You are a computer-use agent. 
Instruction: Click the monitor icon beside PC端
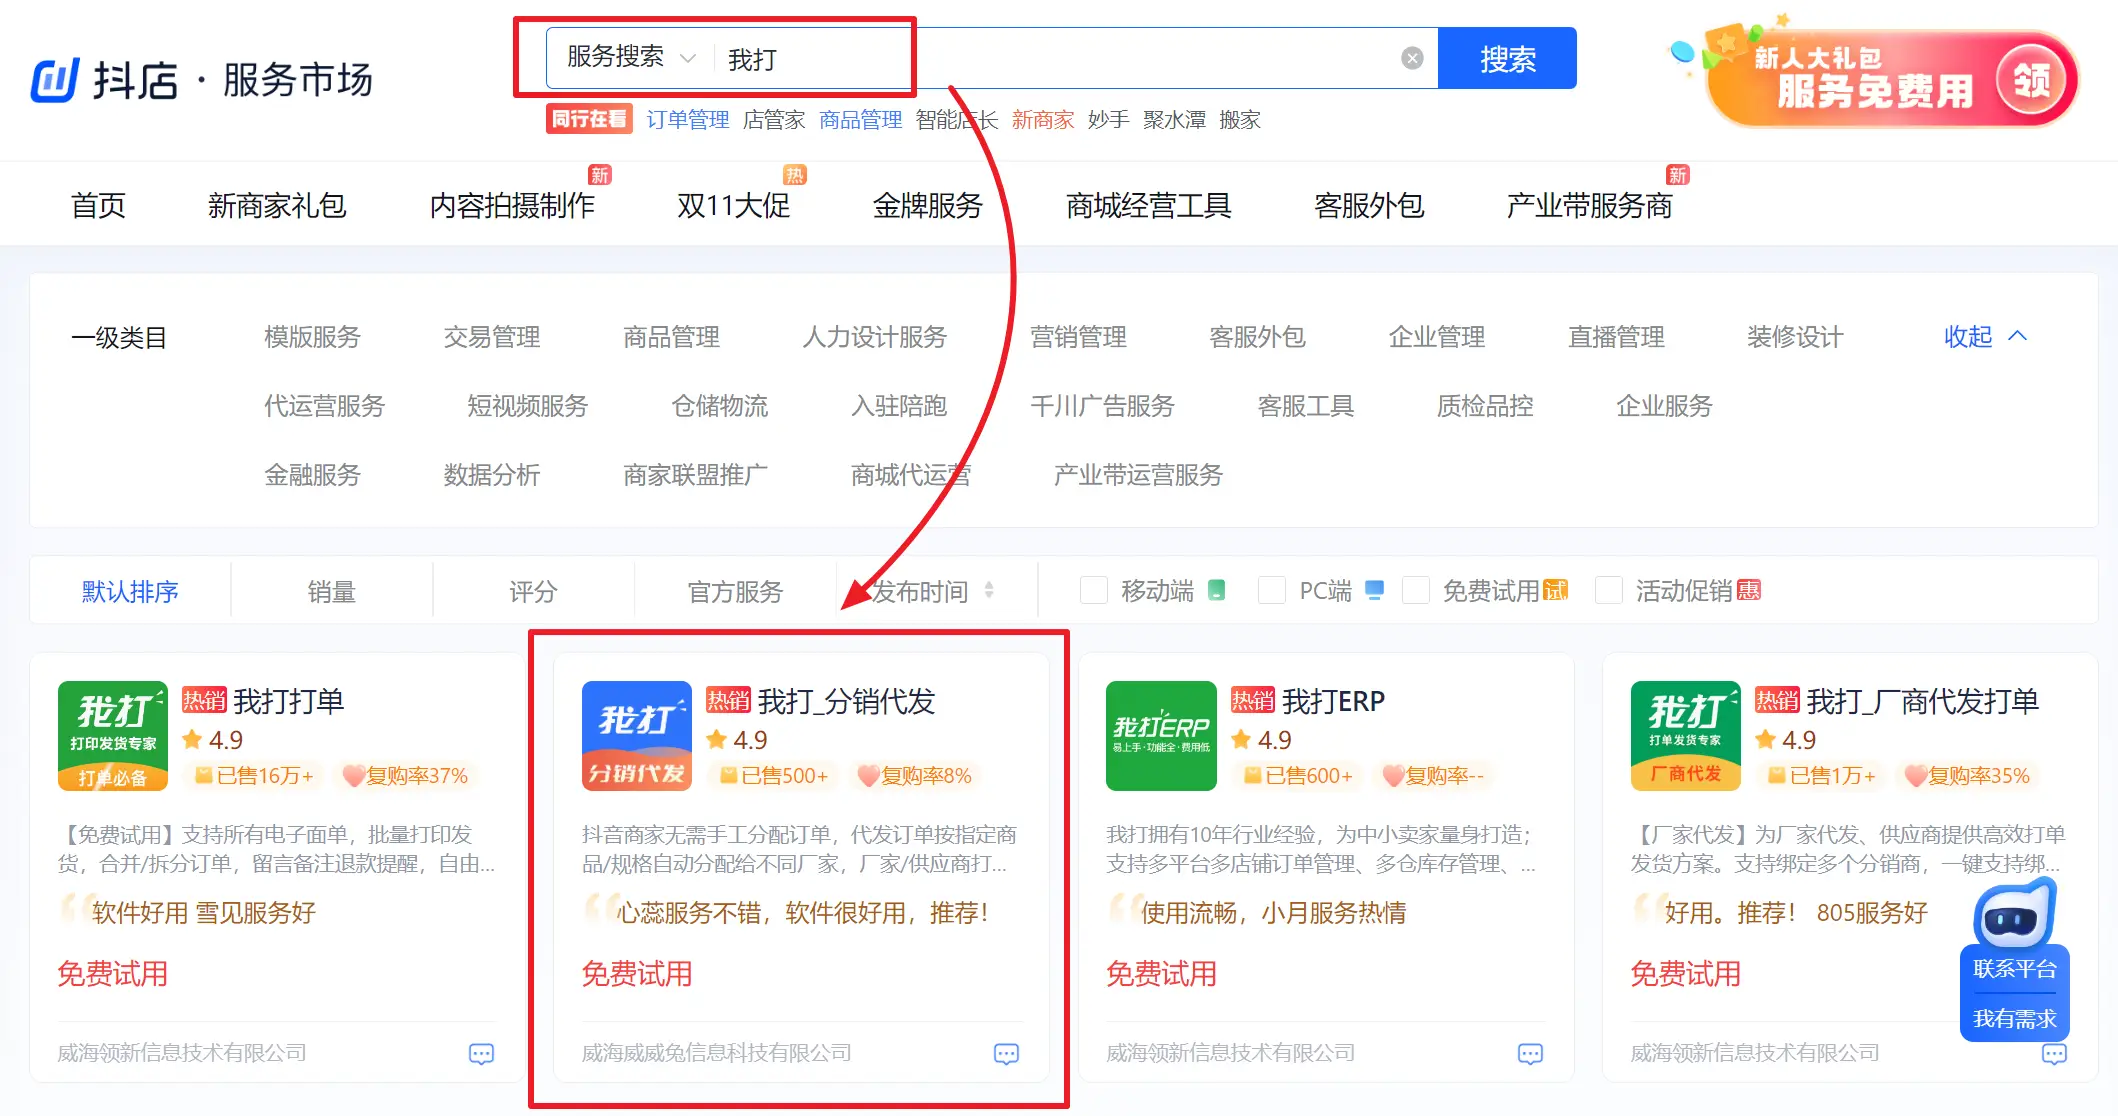(1374, 590)
